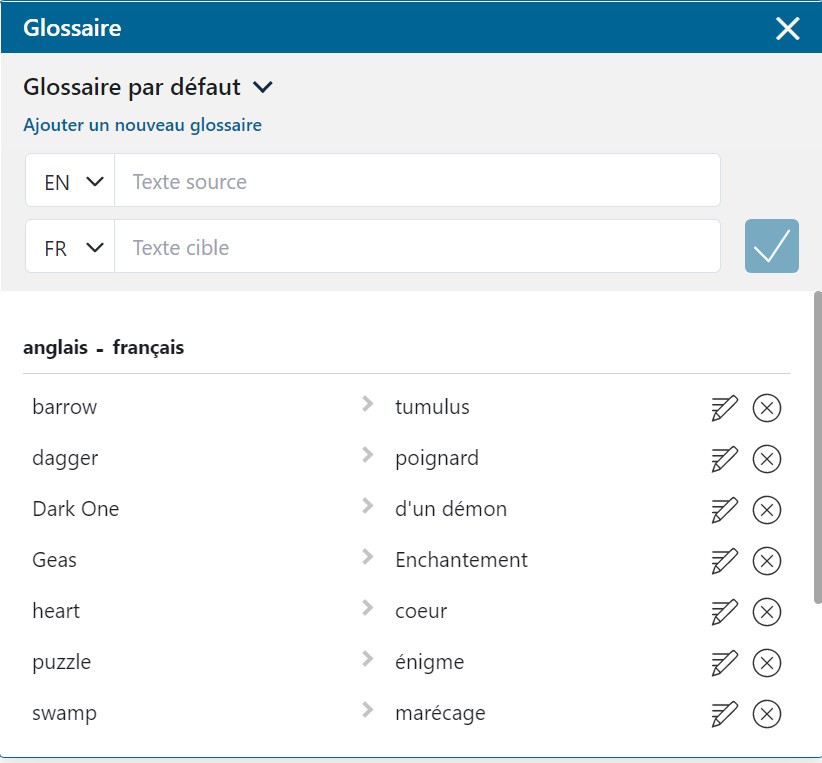
Task: Delete the heart to coeur entry
Action: pos(766,611)
